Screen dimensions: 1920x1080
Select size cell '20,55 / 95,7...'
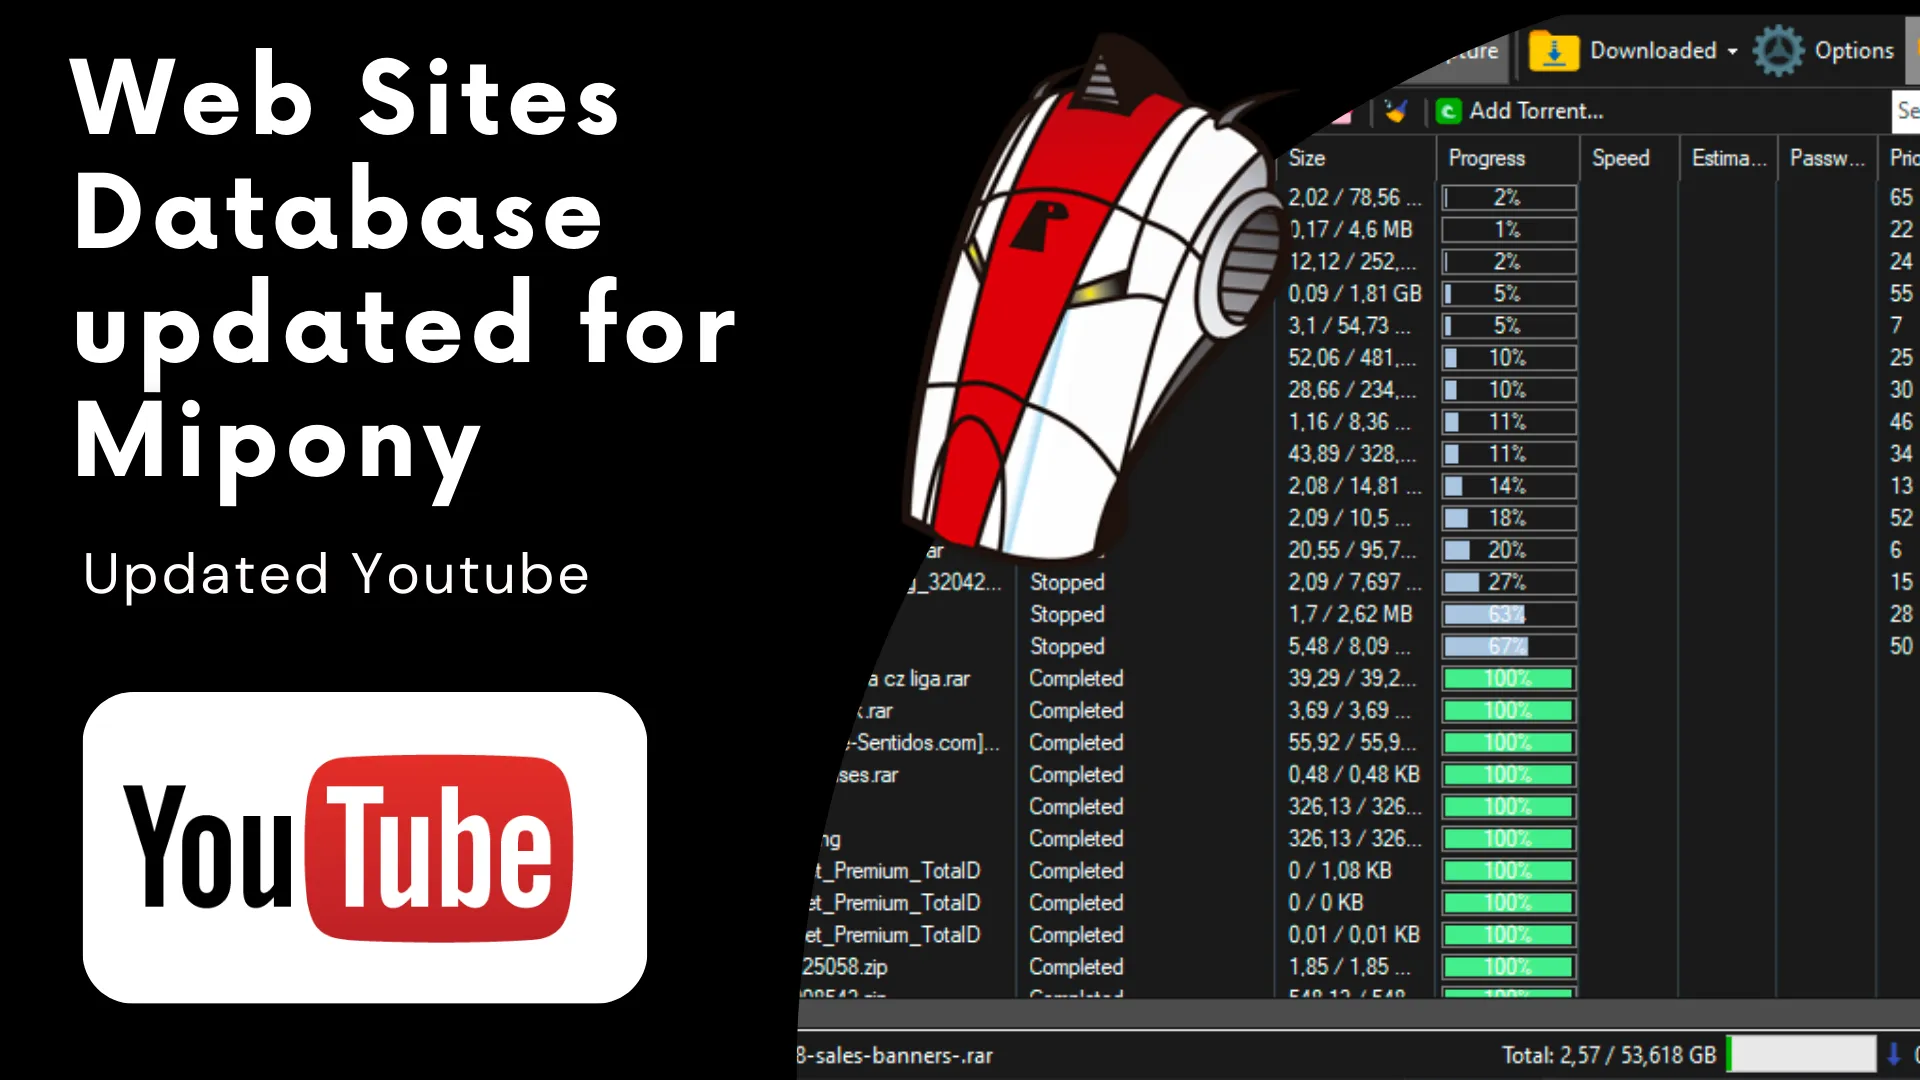click(x=1352, y=550)
